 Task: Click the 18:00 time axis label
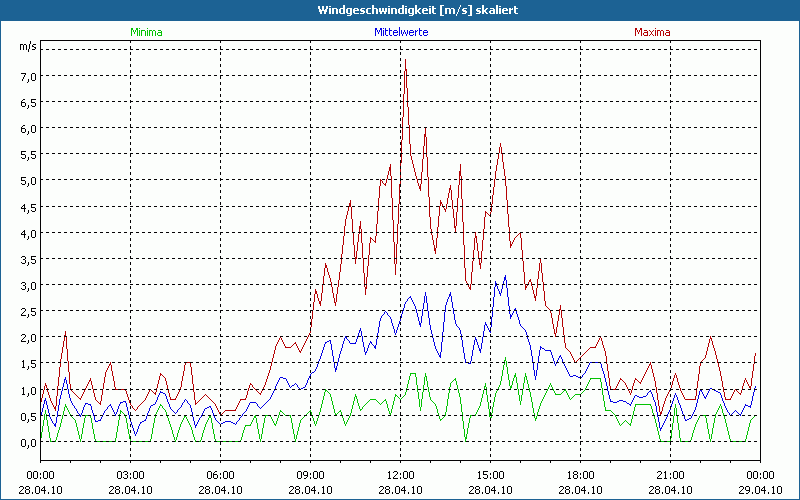[x=581, y=476]
